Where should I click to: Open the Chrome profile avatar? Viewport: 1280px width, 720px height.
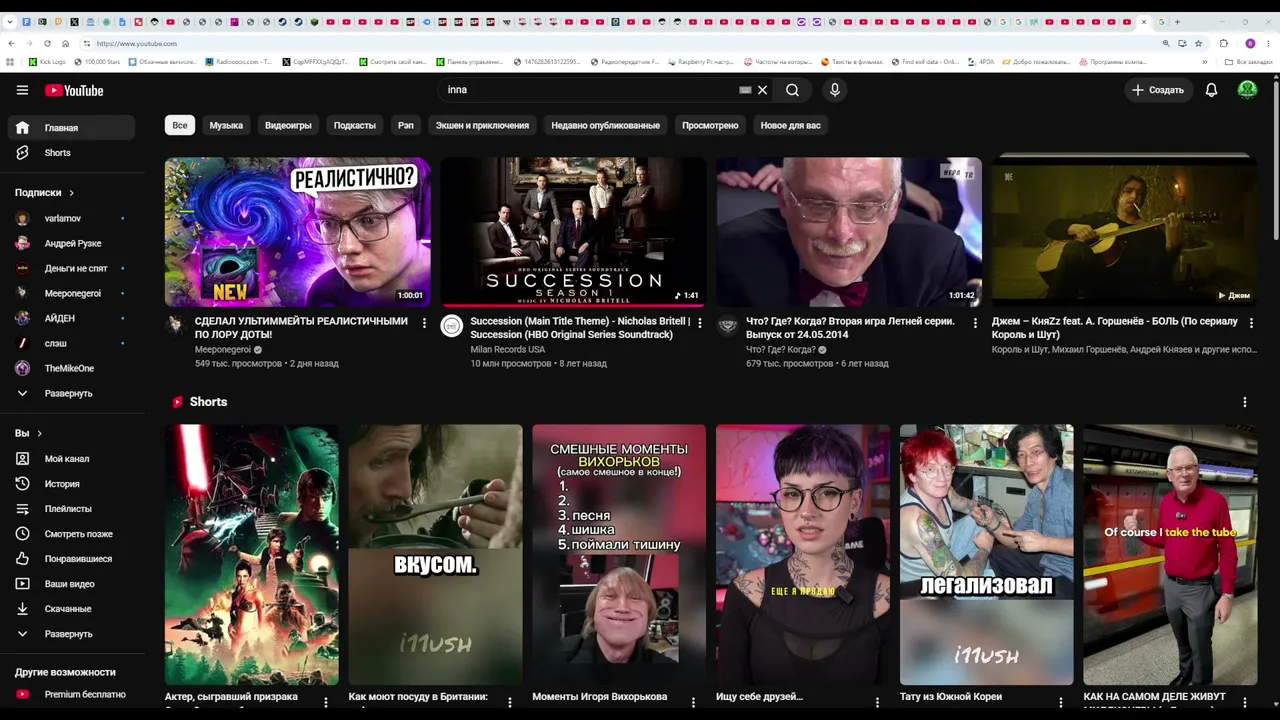[1250, 44]
